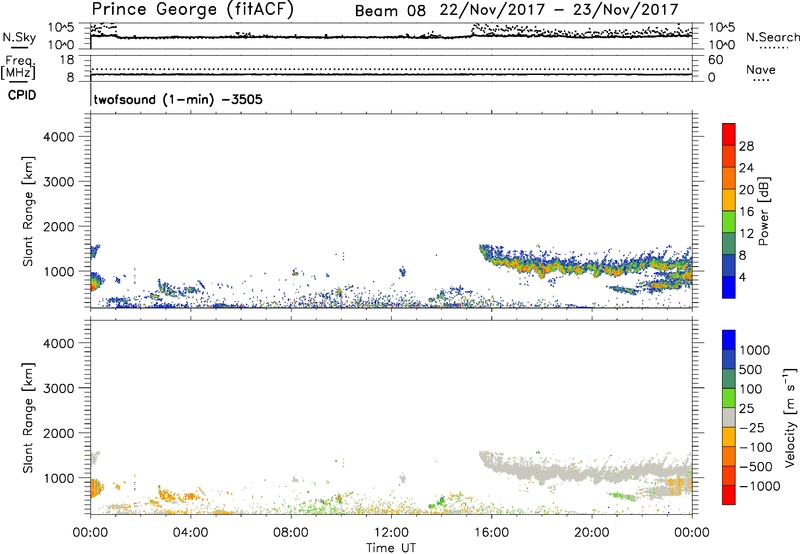Click the "60" Nave axis tick on right
The image size is (800, 554).
[716, 60]
